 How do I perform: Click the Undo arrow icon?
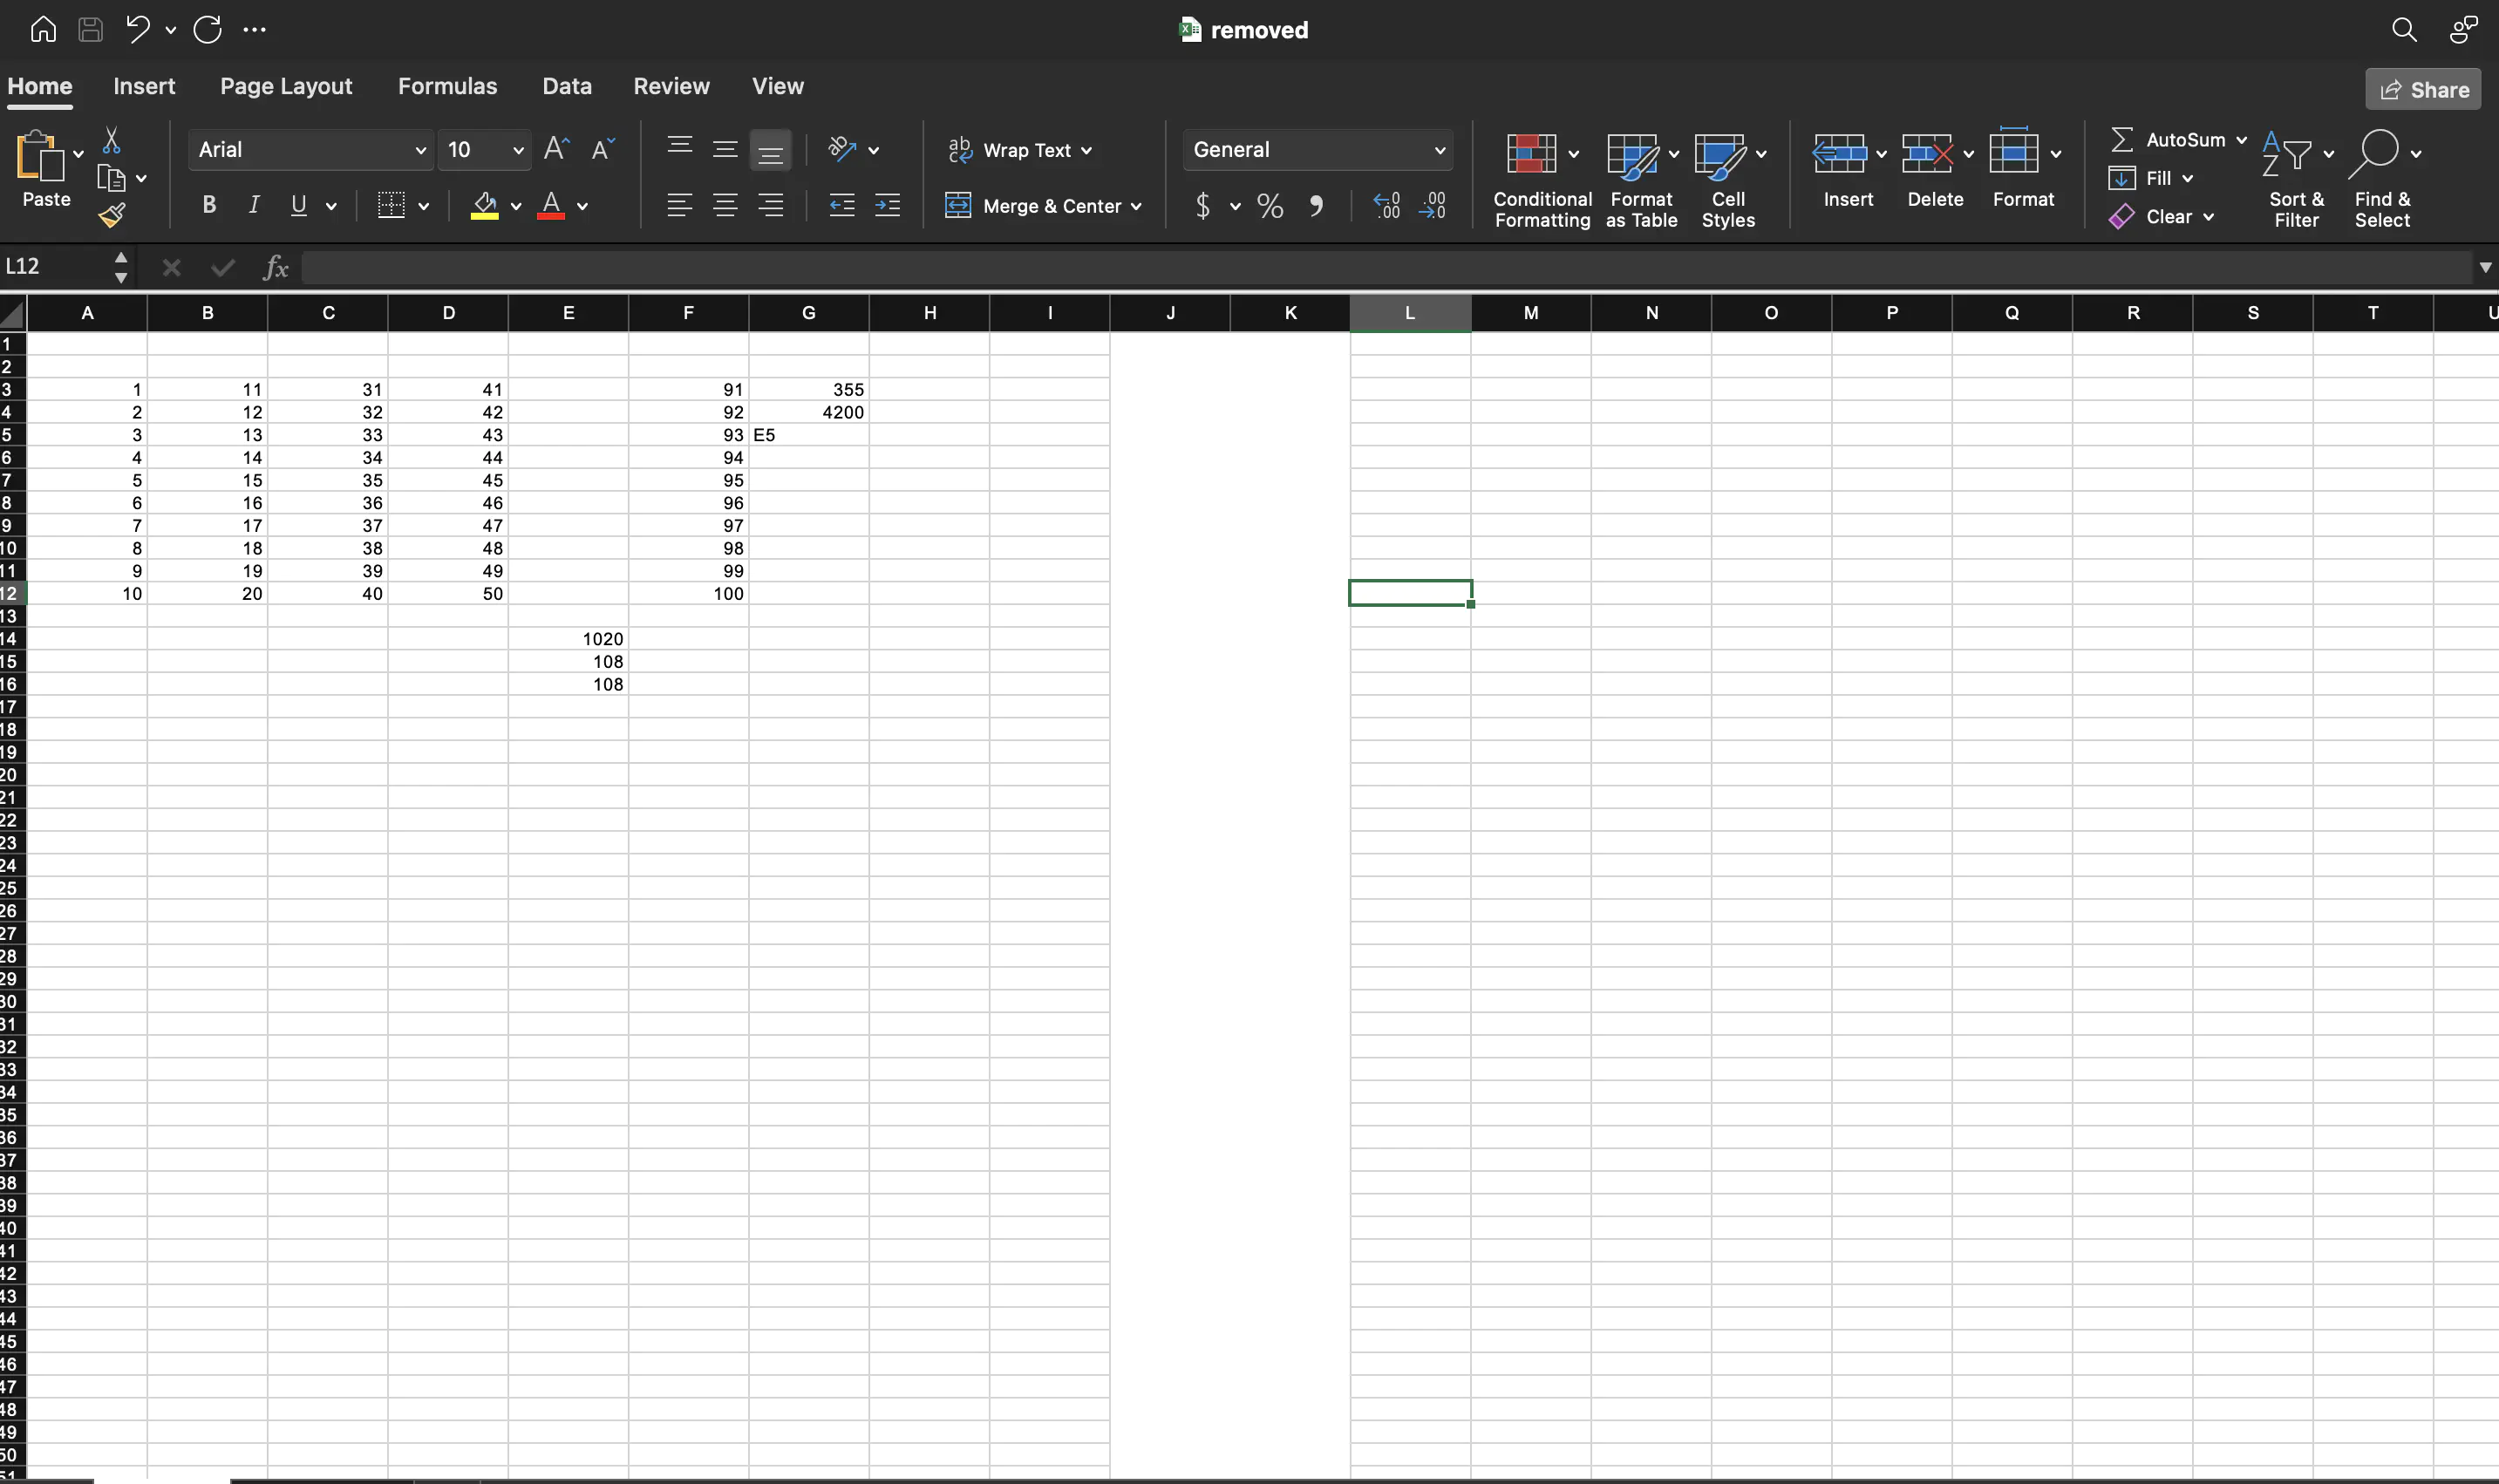(138, 29)
